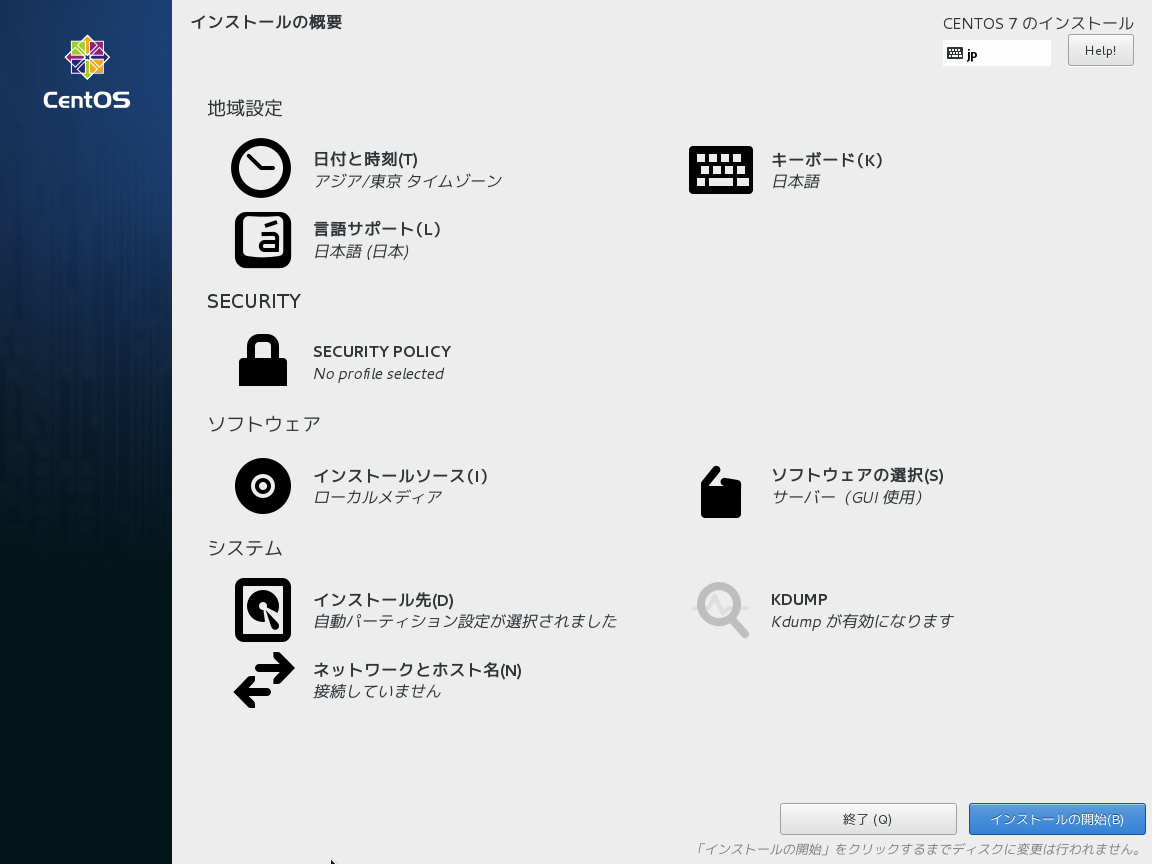
Task: Click インストールの開始(B) button
Action: coord(1056,819)
